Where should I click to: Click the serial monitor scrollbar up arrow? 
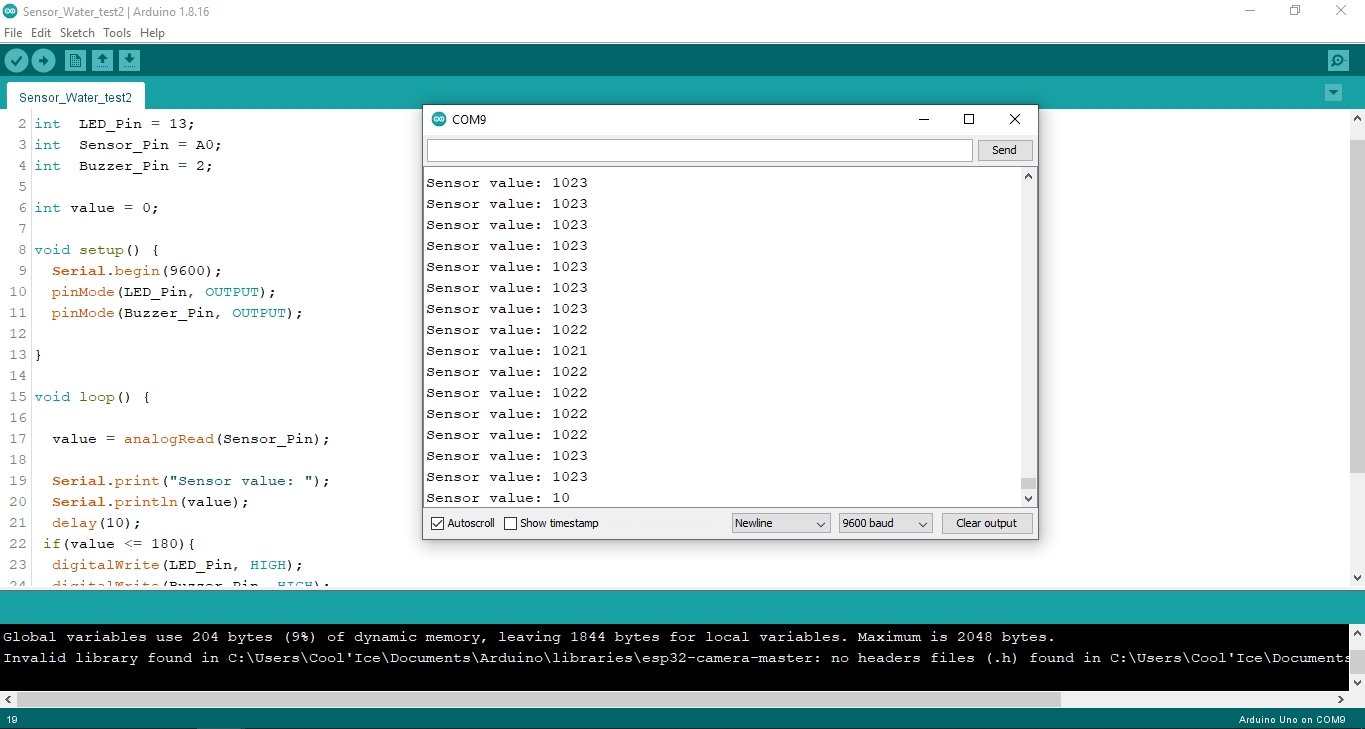[1028, 176]
